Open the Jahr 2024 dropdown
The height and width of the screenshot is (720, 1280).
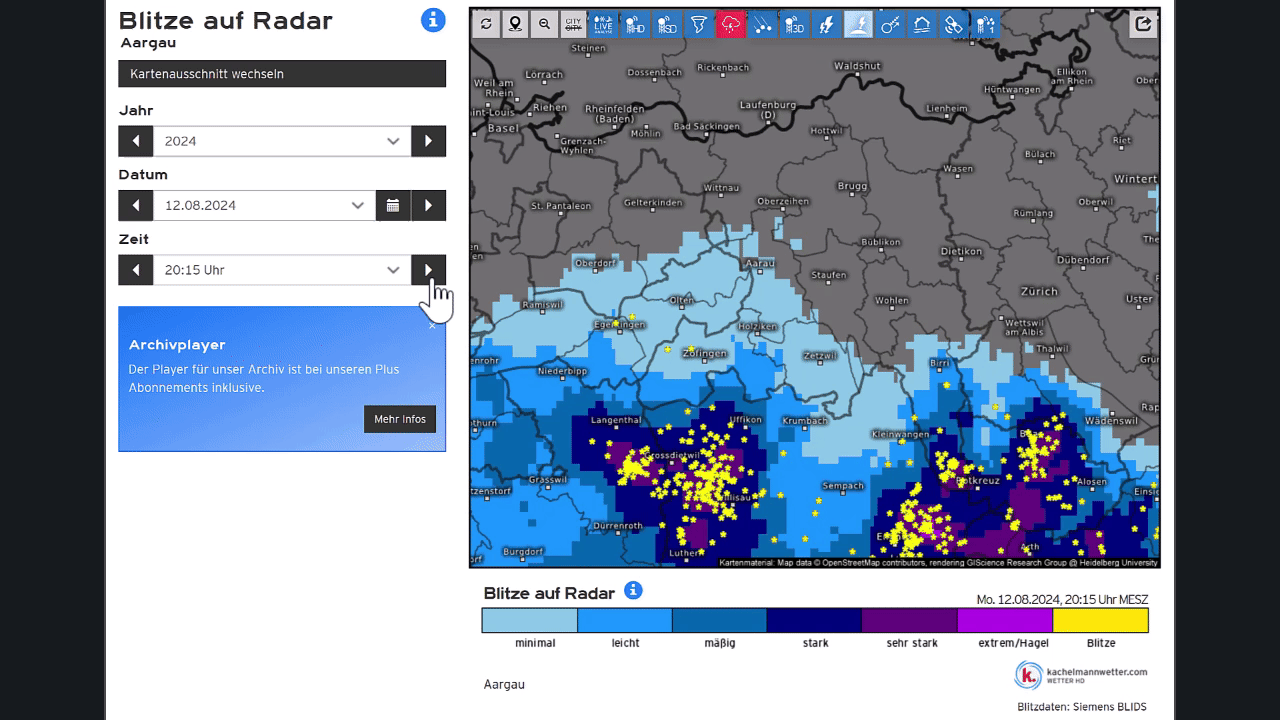click(x=282, y=141)
